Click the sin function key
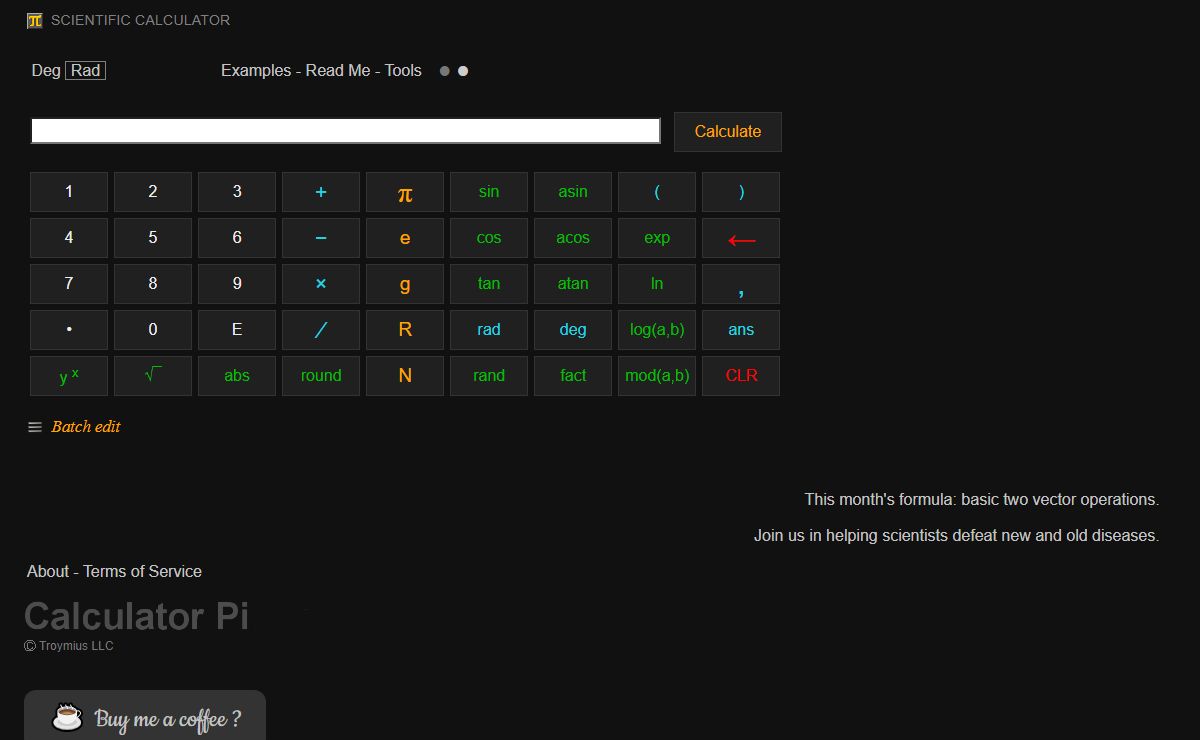This screenshot has height=740, width=1200. [489, 192]
